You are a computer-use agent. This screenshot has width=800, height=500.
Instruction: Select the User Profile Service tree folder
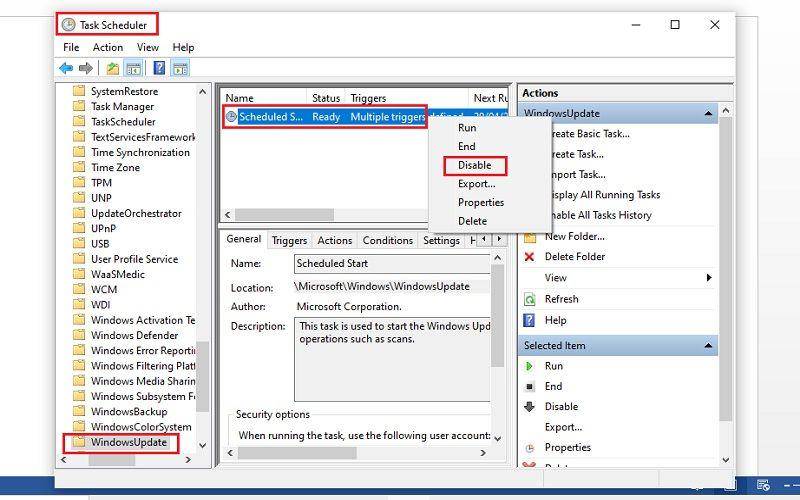135,259
